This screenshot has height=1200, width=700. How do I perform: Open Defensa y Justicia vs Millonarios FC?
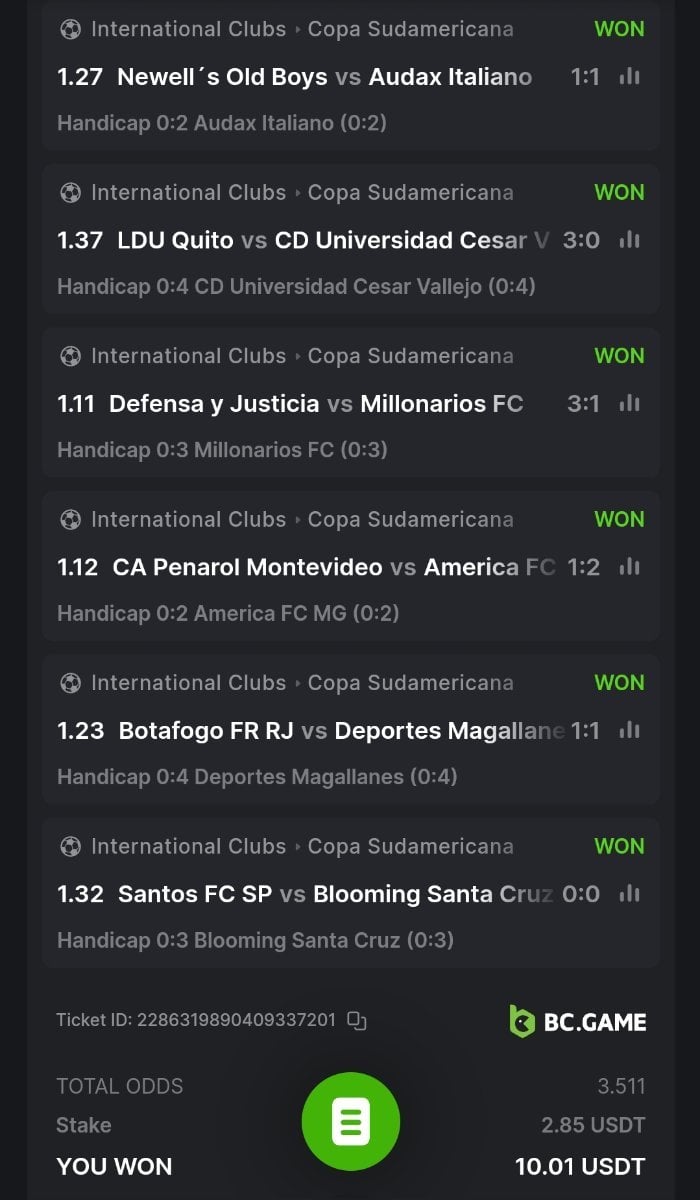click(315, 404)
